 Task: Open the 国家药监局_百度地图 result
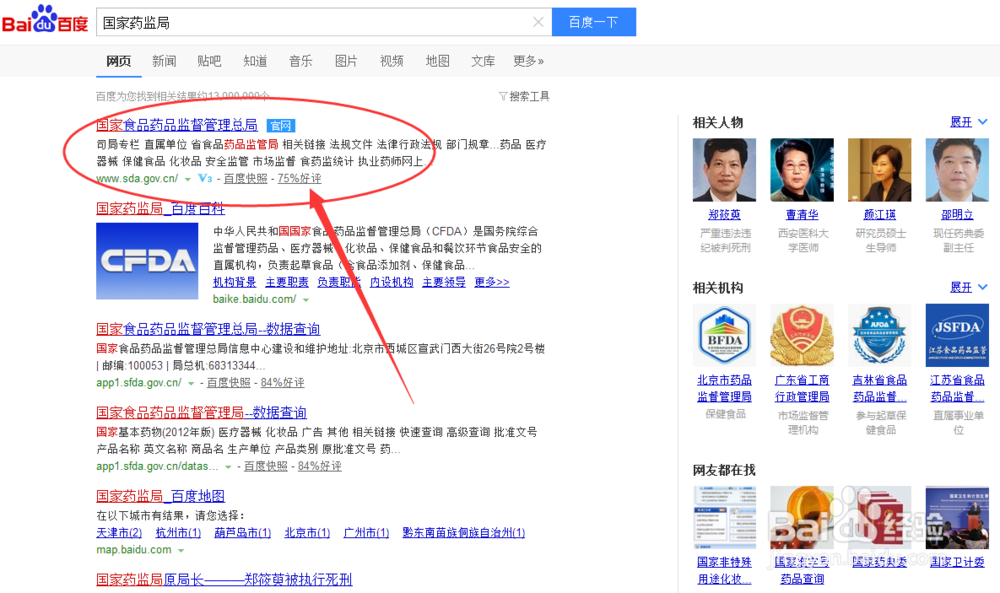pyautogui.click(x=160, y=496)
